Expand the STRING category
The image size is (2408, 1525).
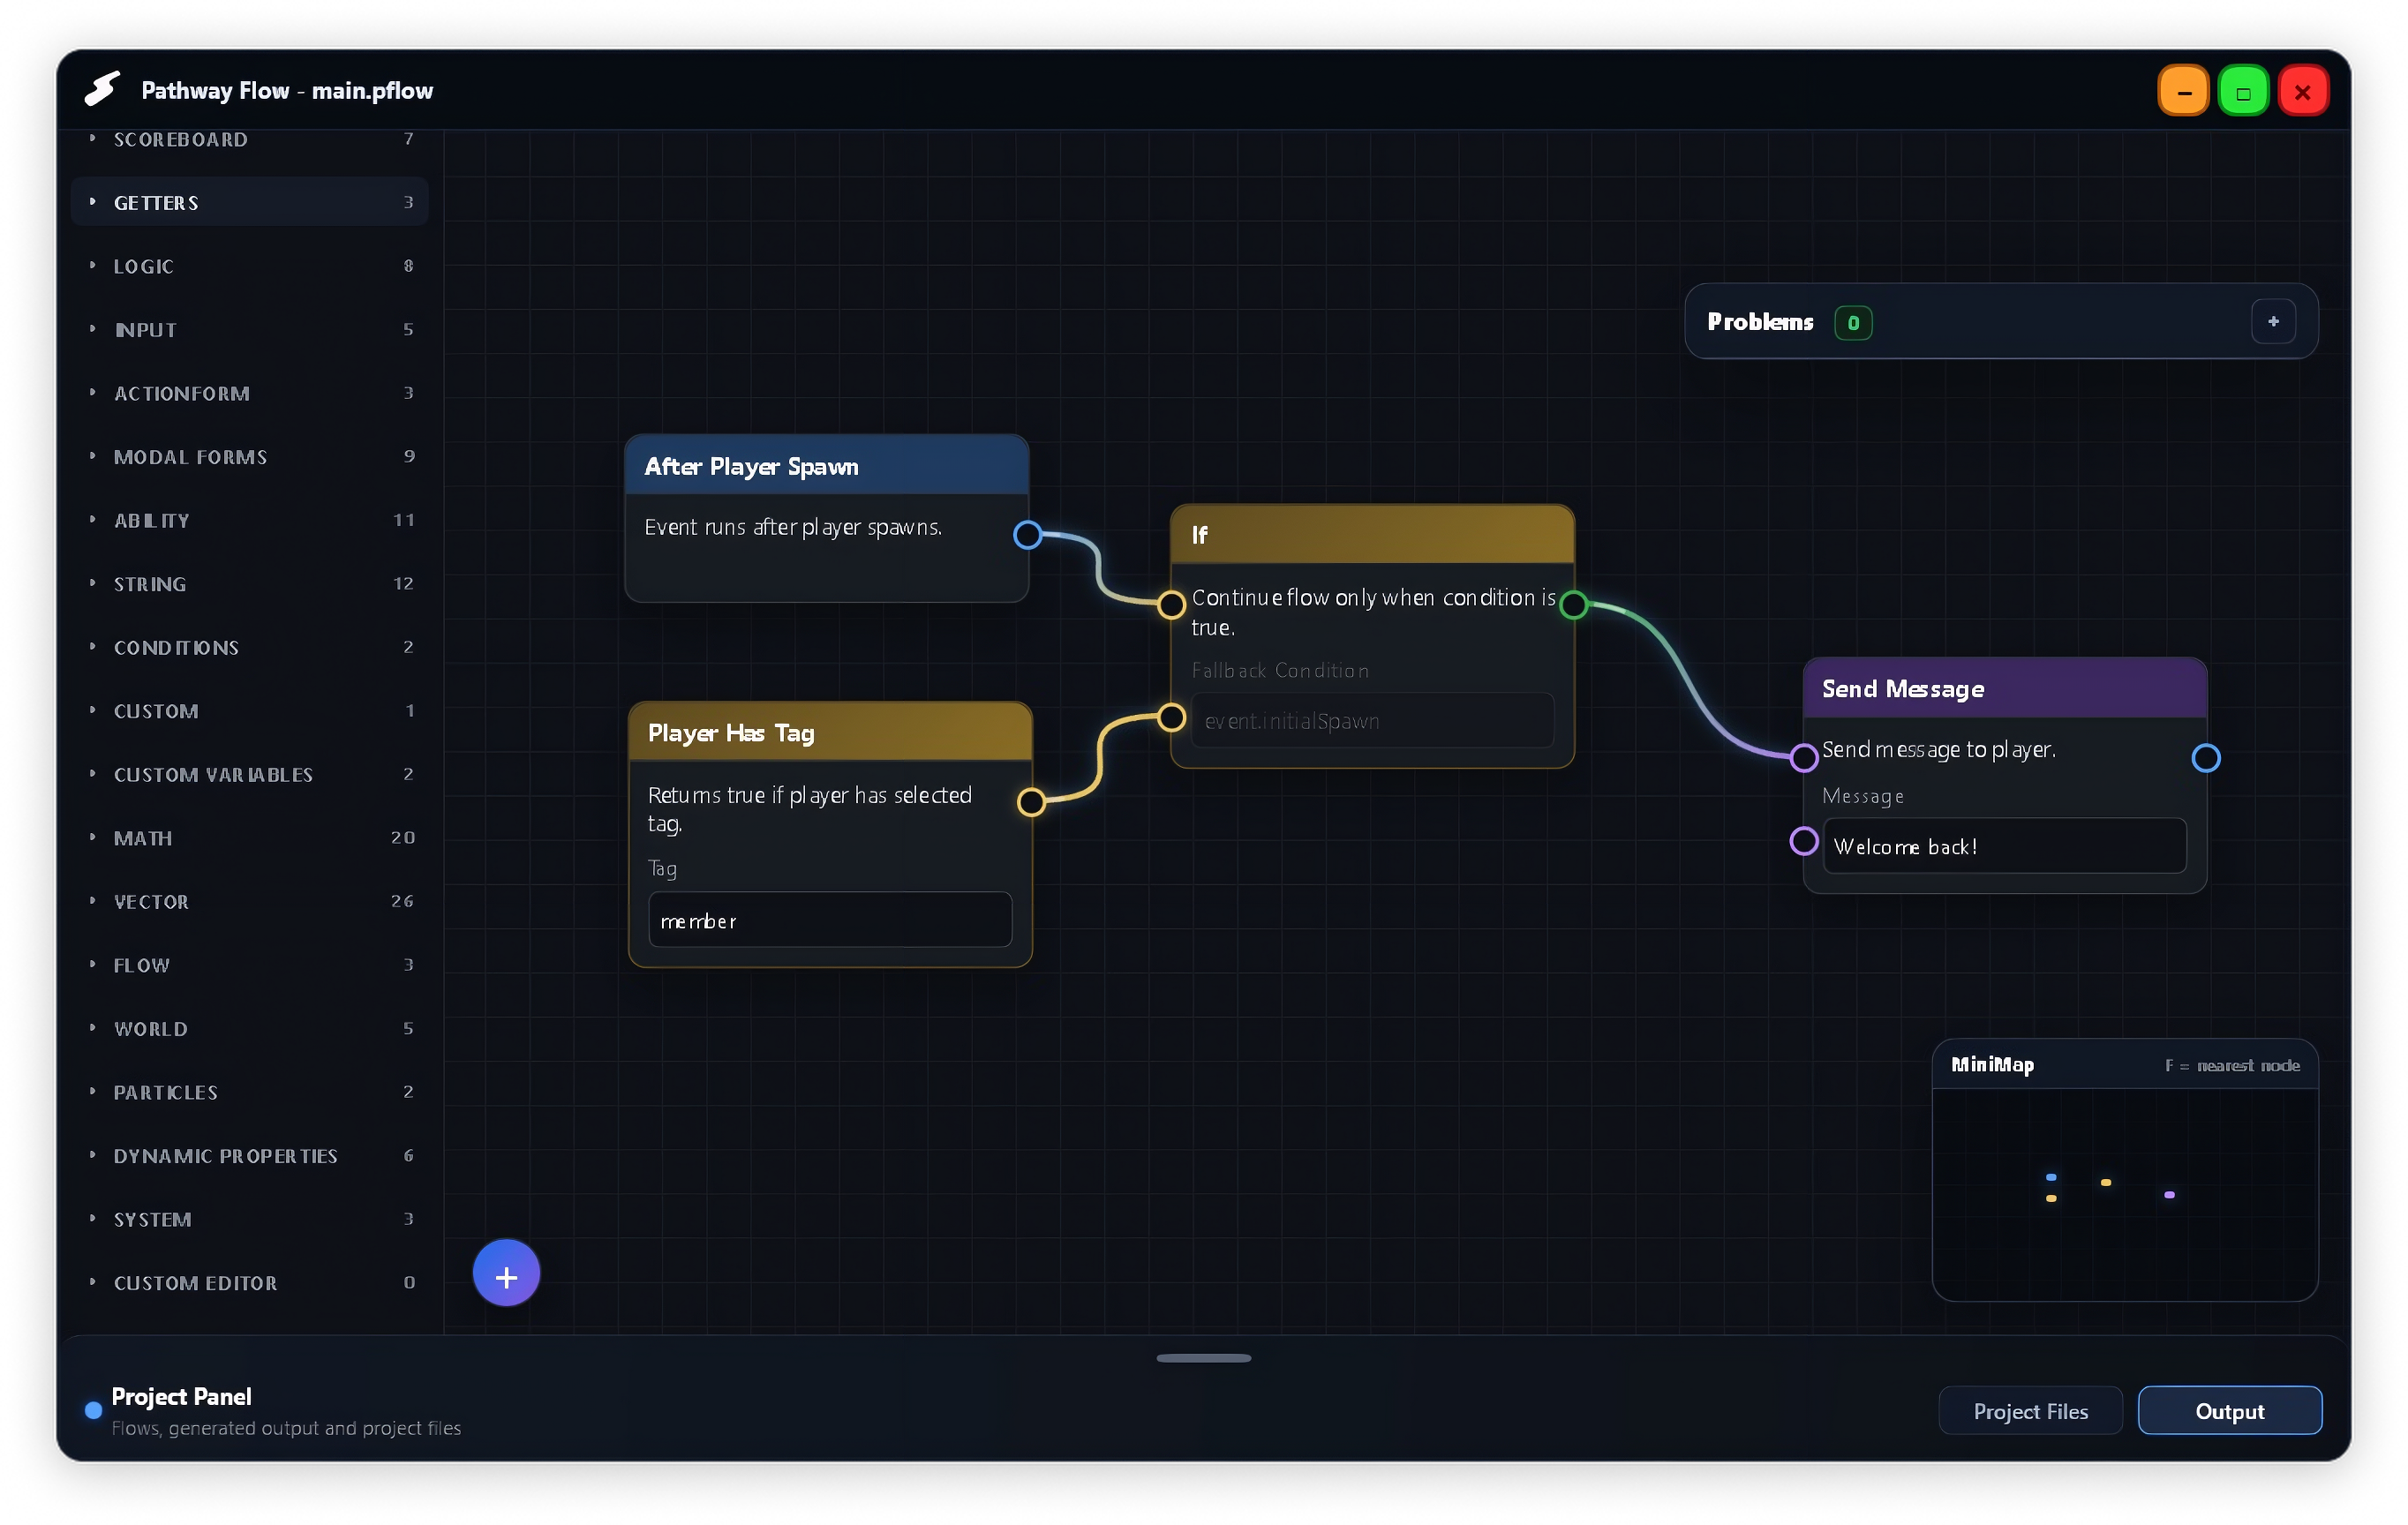pyautogui.click(x=250, y=583)
